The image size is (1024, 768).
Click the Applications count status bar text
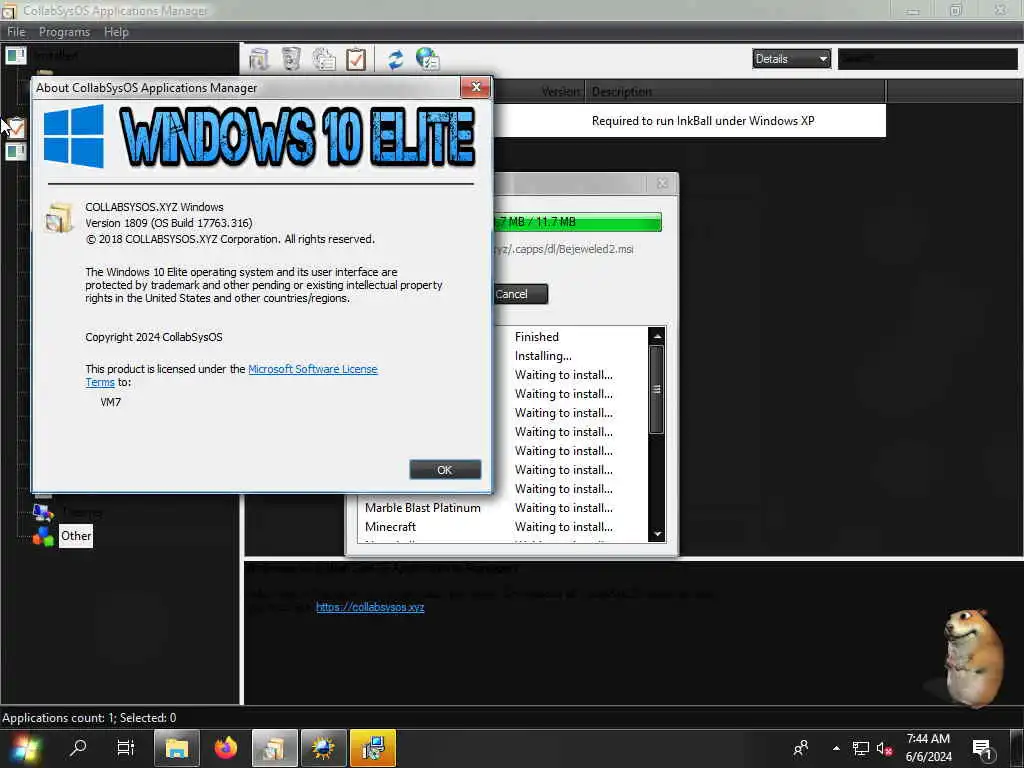coord(89,718)
